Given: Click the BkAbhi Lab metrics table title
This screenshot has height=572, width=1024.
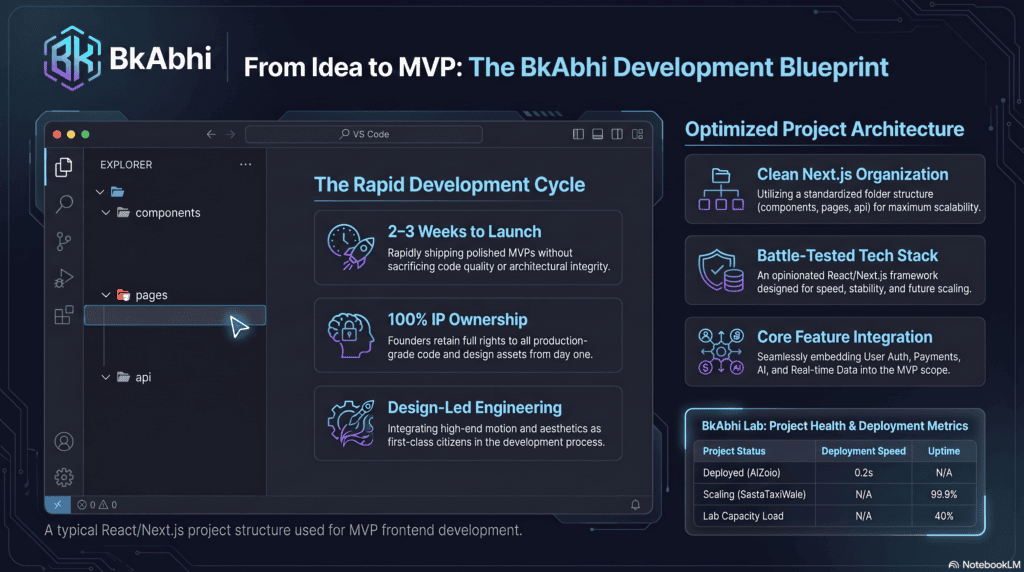Looking at the screenshot, I should click(x=835, y=426).
